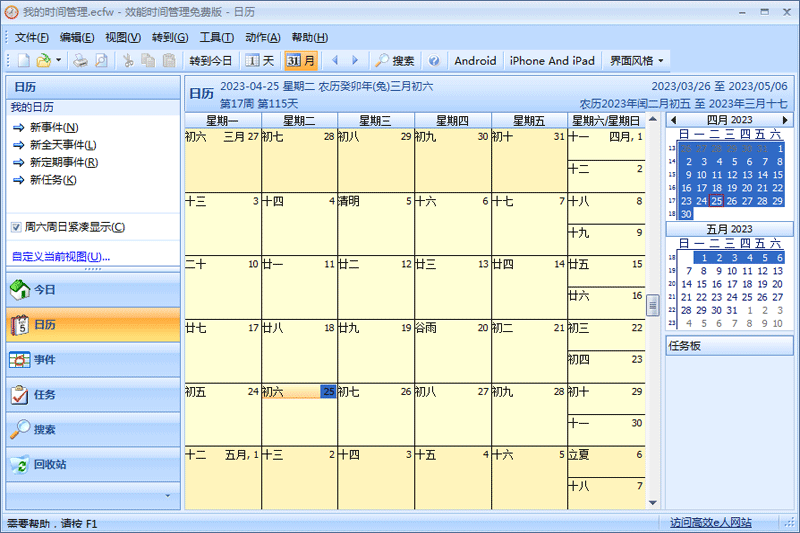Click the help question mark icon
800x533 pixels.
tap(434, 61)
